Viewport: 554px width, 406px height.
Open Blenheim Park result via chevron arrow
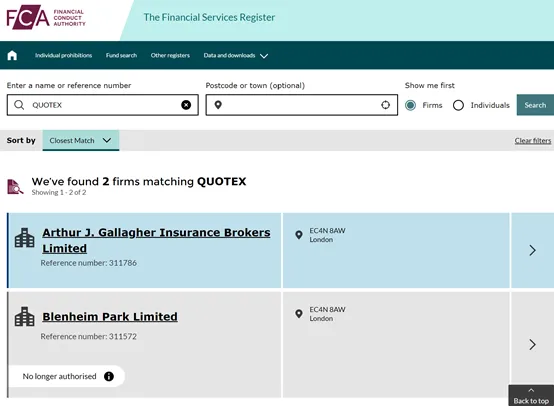[x=532, y=345]
